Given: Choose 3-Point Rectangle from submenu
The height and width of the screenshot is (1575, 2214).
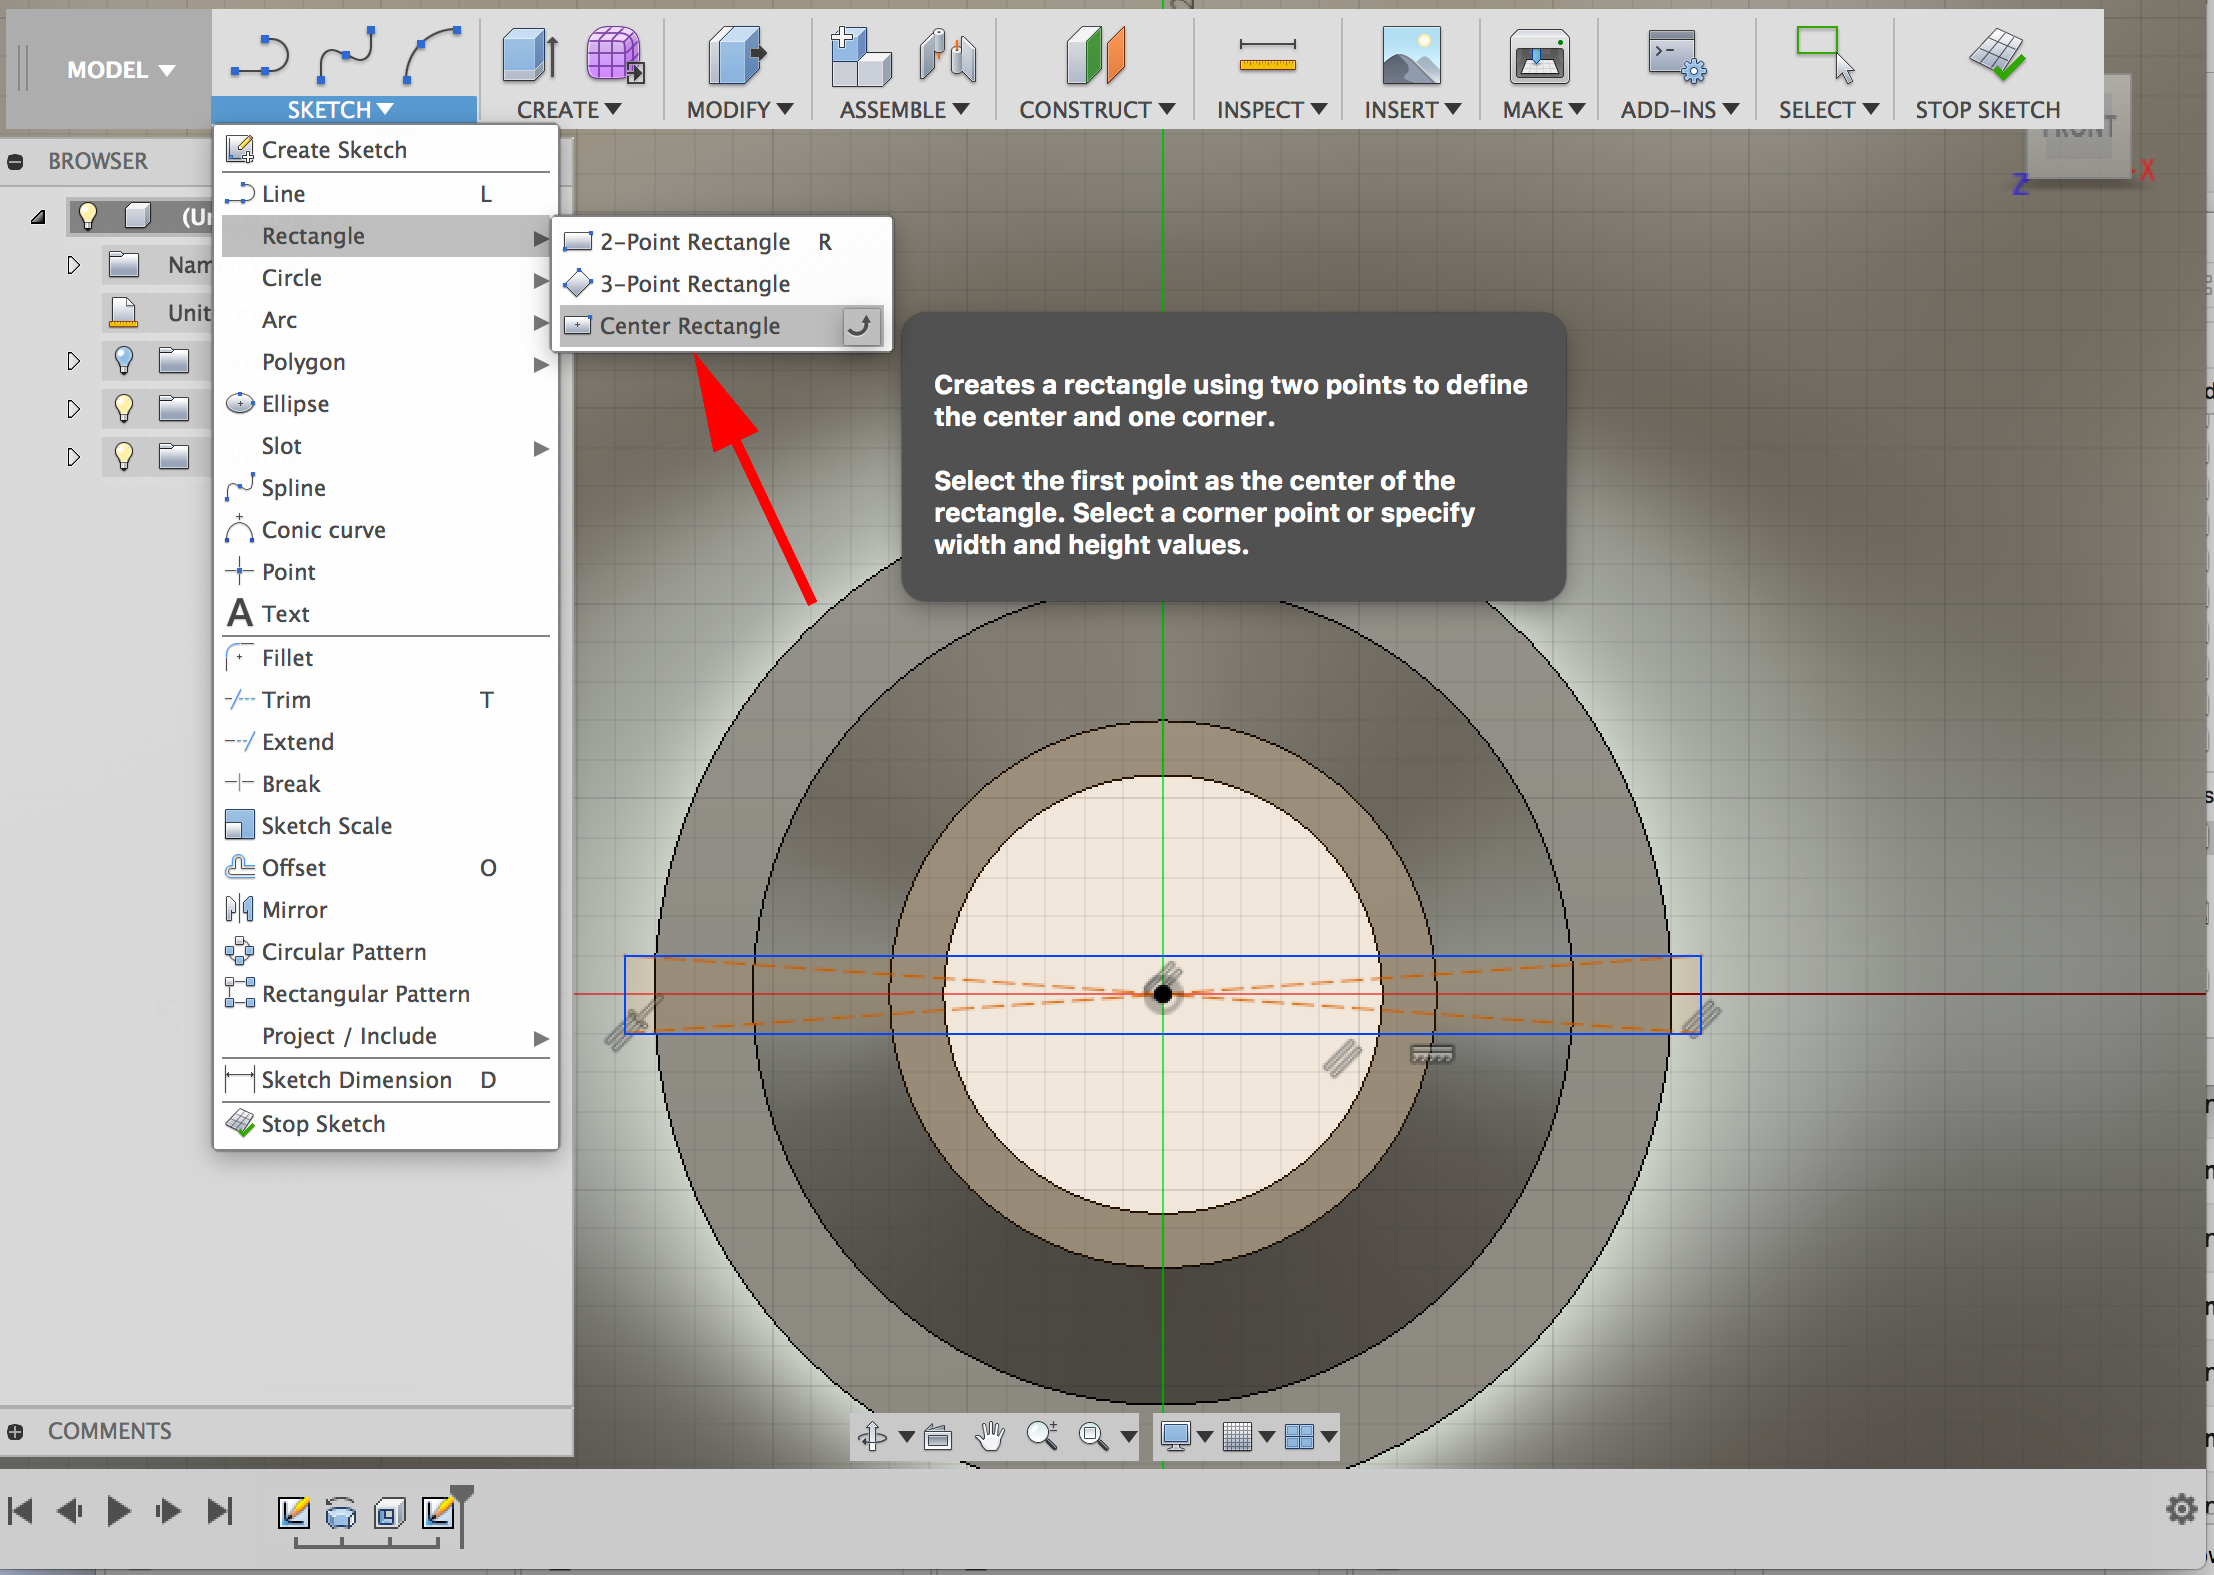Looking at the screenshot, I should [x=721, y=284].
